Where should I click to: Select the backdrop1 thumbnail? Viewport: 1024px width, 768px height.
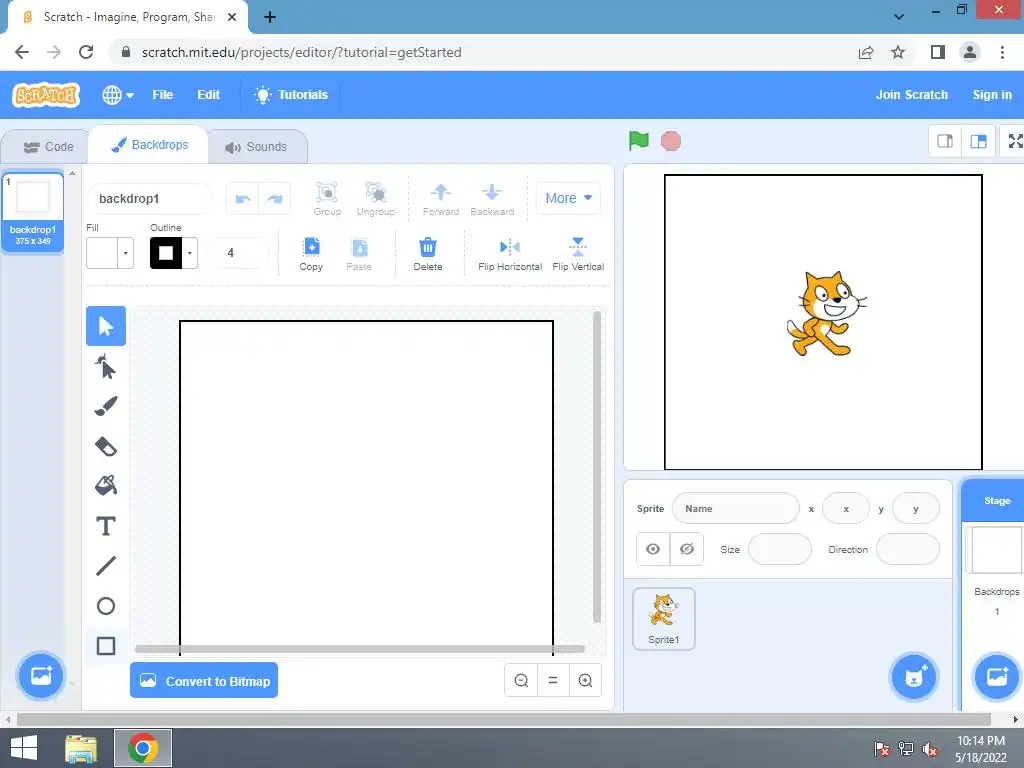[x=33, y=212]
